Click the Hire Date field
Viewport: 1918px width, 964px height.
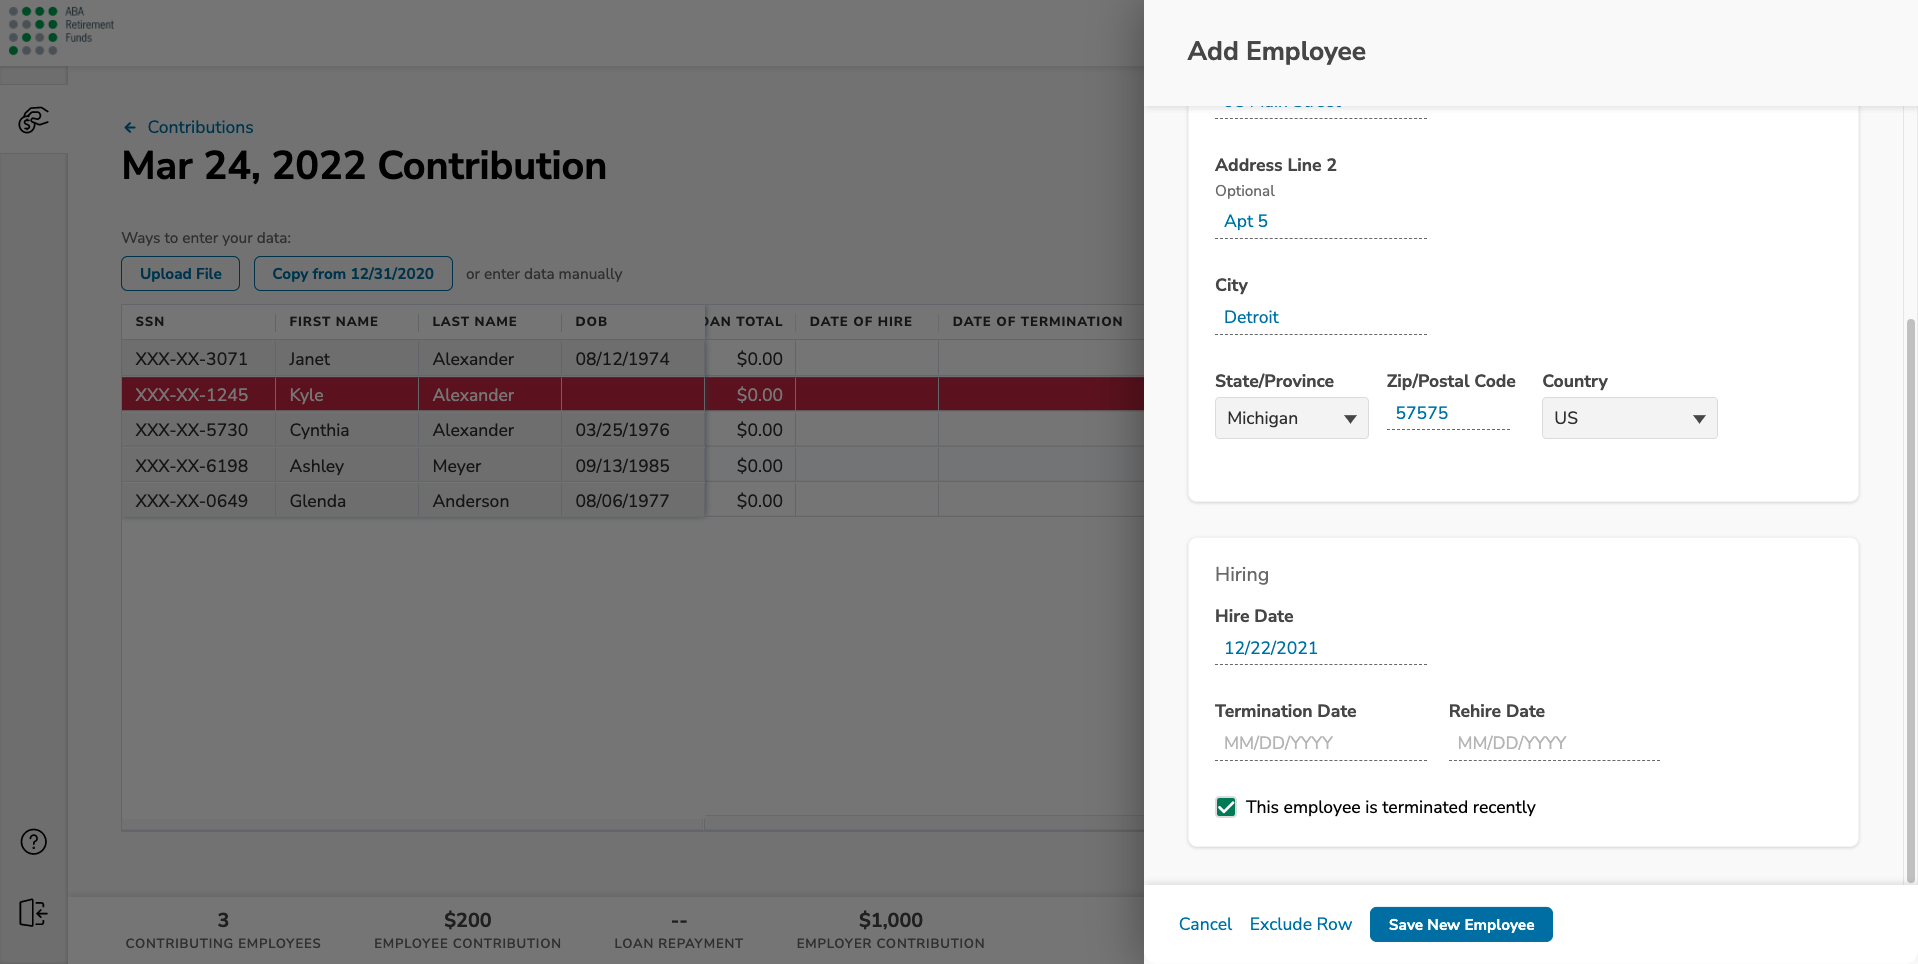(x=1320, y=648)
